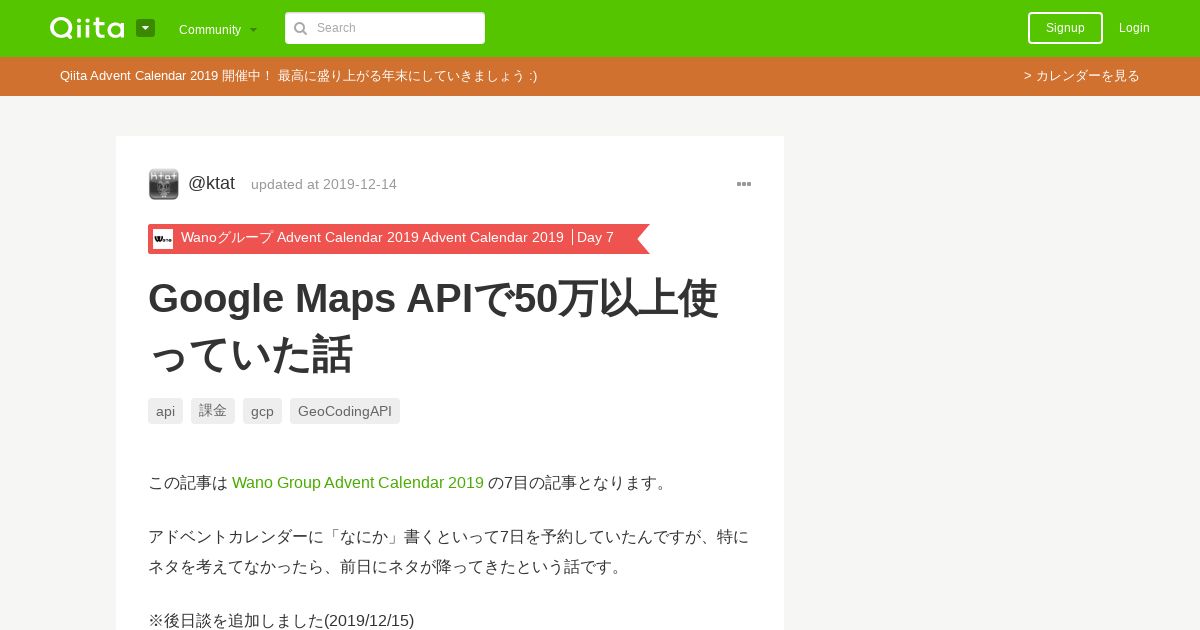Image resolution: width=1200 pixels, height=630 pixels.
Task: Open @ktat's avatar image
Action: (x=164, y=184)
